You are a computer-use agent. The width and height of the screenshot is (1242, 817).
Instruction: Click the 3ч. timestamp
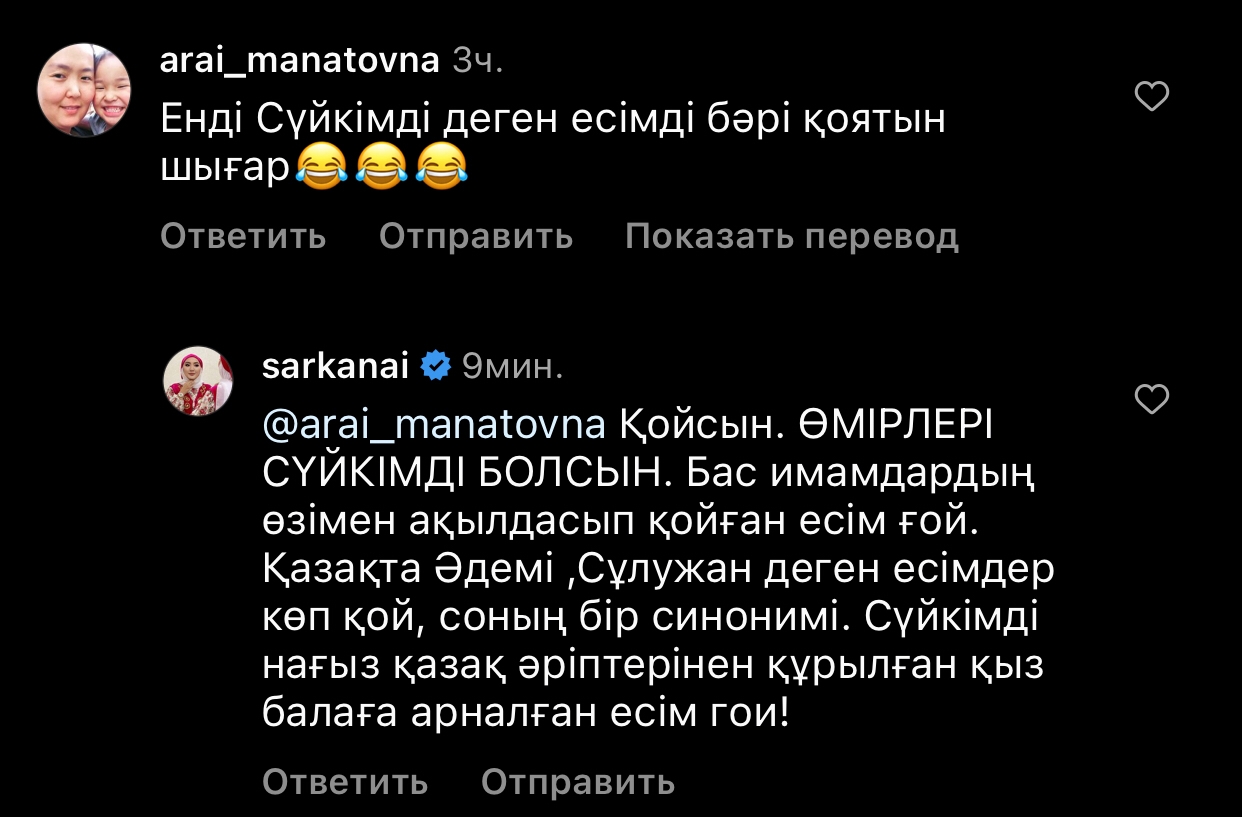click(x=478, y=61)
